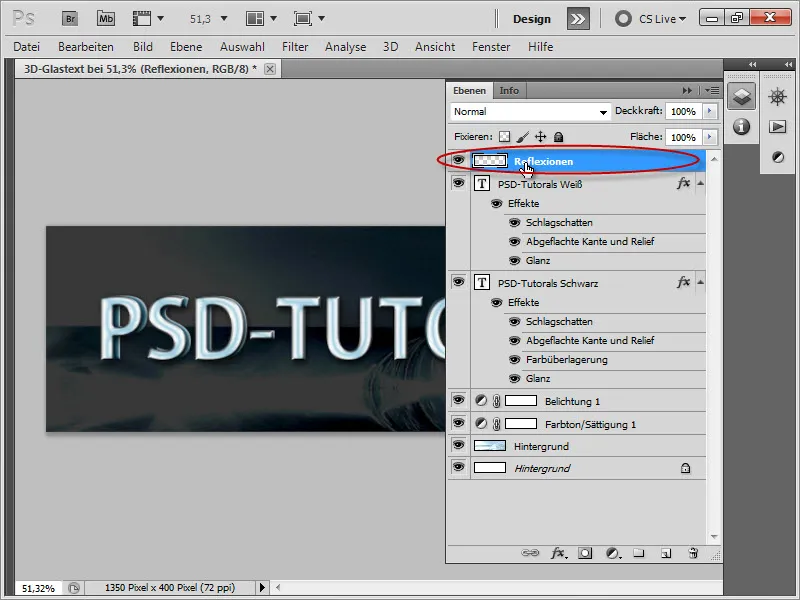800x600 pixels.
Task: Click the Farbton/Sättigung 1 adjustment icon
Action: click(x=481, y=423)
